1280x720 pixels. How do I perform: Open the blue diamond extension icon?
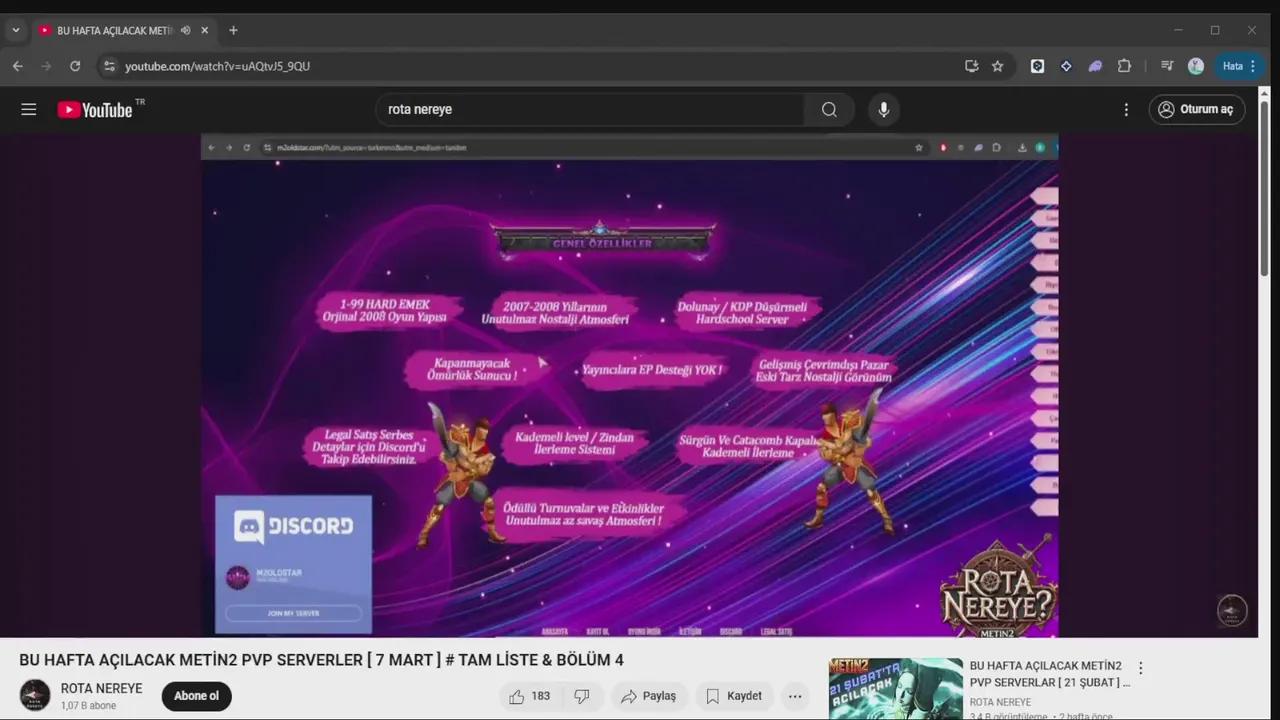[1066, 66]
